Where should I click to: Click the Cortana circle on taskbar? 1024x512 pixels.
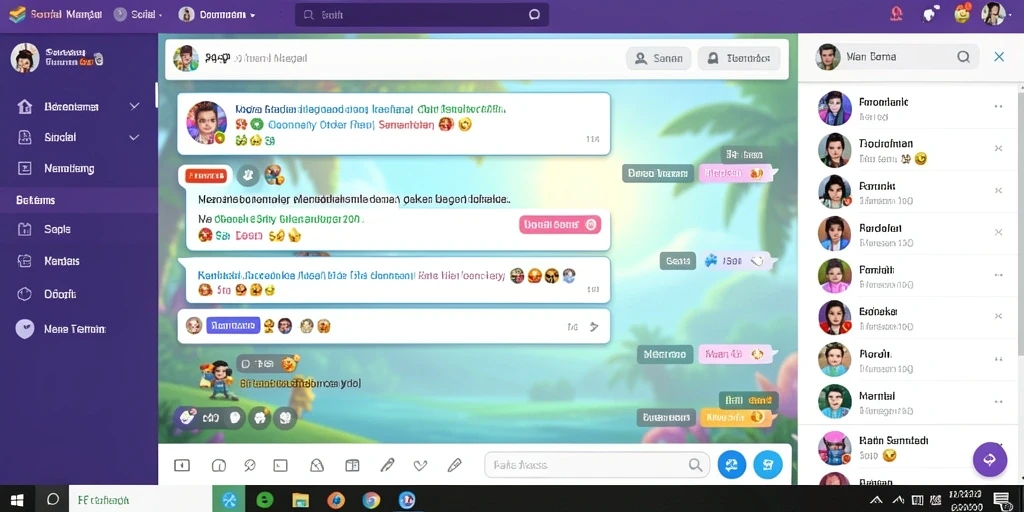pos(53,500)
